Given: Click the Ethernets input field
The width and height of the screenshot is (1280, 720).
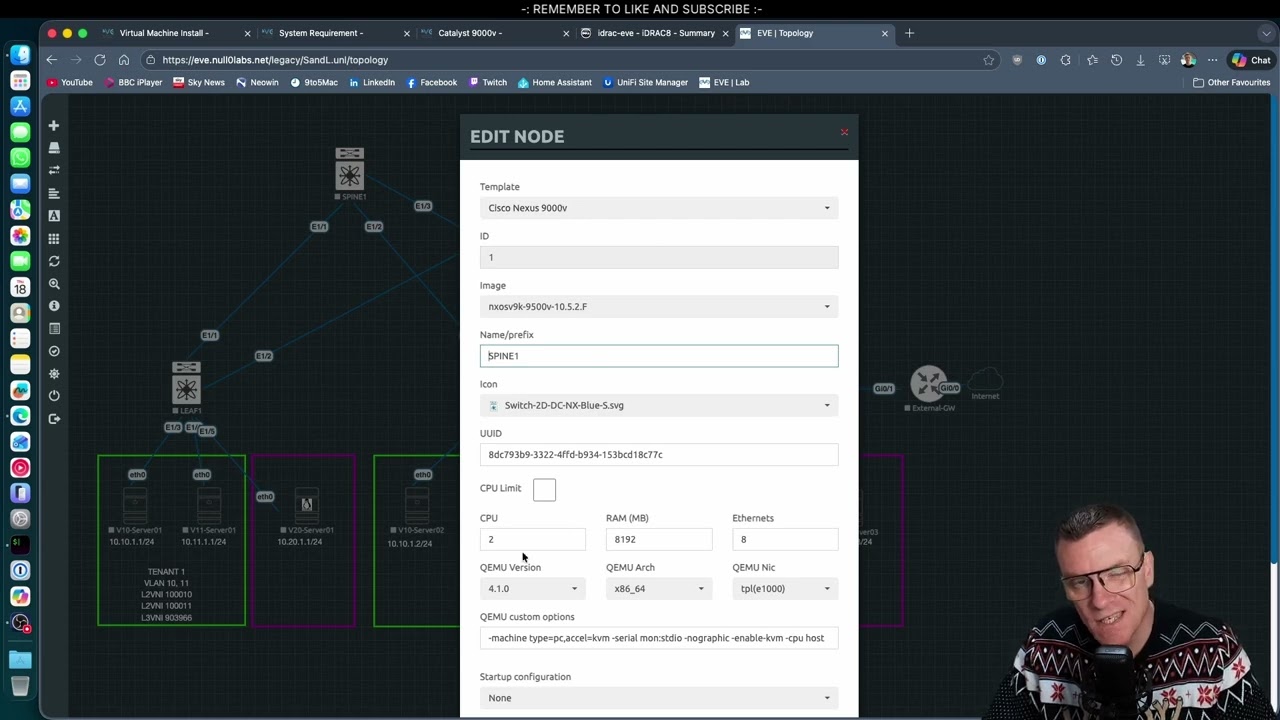Looking at the screenshot, I should [785, 539].
